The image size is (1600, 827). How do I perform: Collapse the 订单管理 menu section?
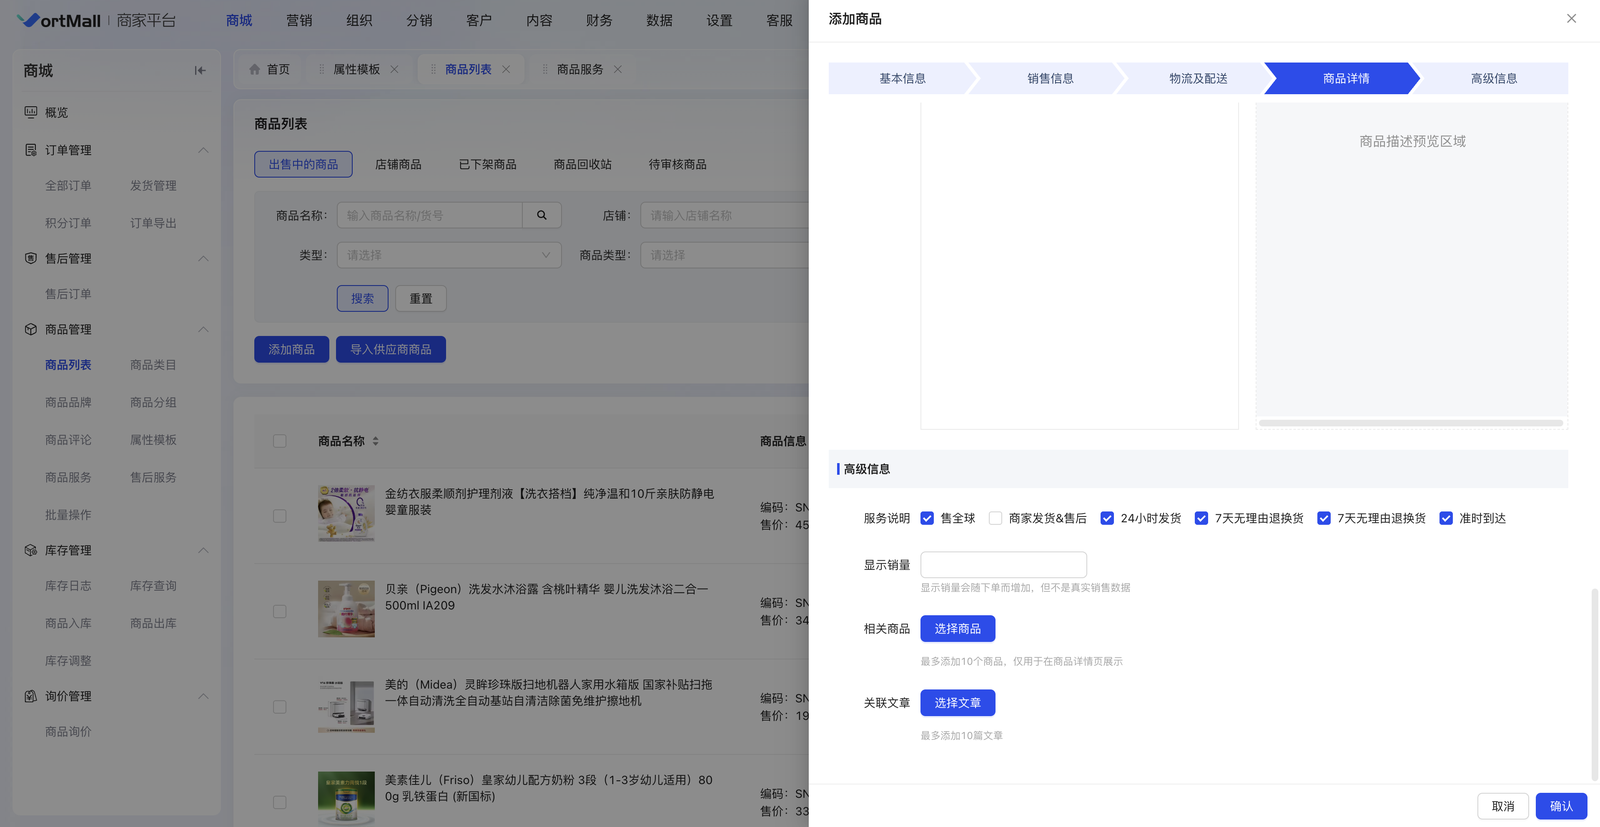point(203,150)
